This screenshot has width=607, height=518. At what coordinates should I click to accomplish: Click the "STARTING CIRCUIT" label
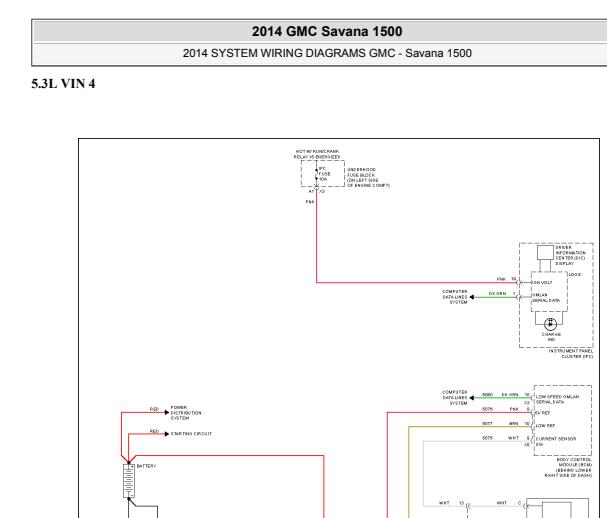[x=191, y=434]
